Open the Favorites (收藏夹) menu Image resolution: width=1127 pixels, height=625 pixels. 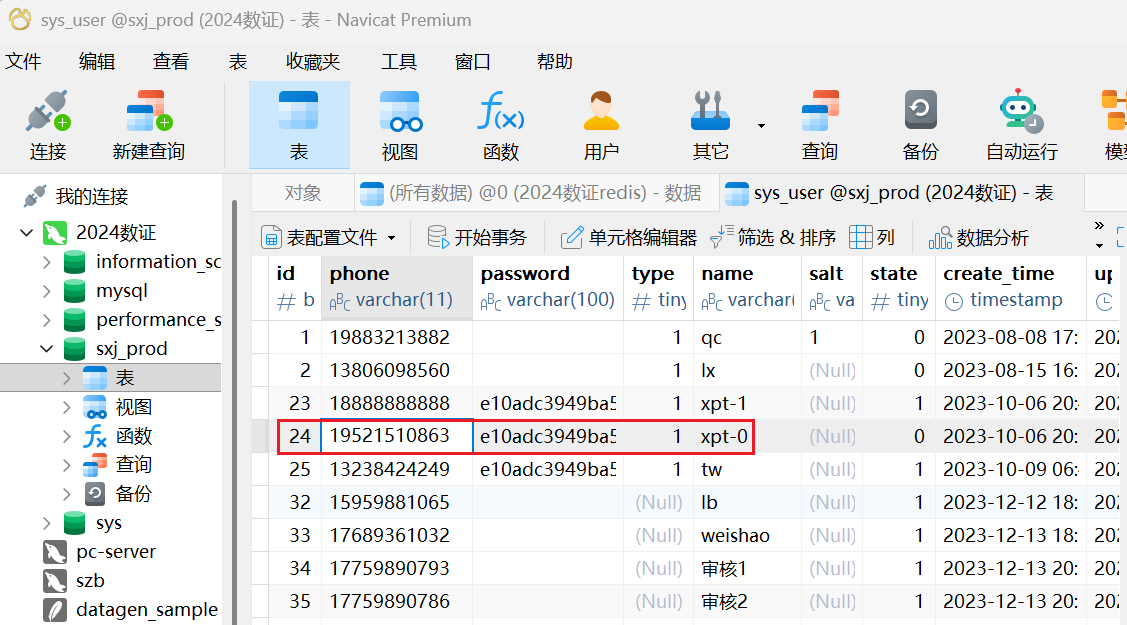click(312, 62)
